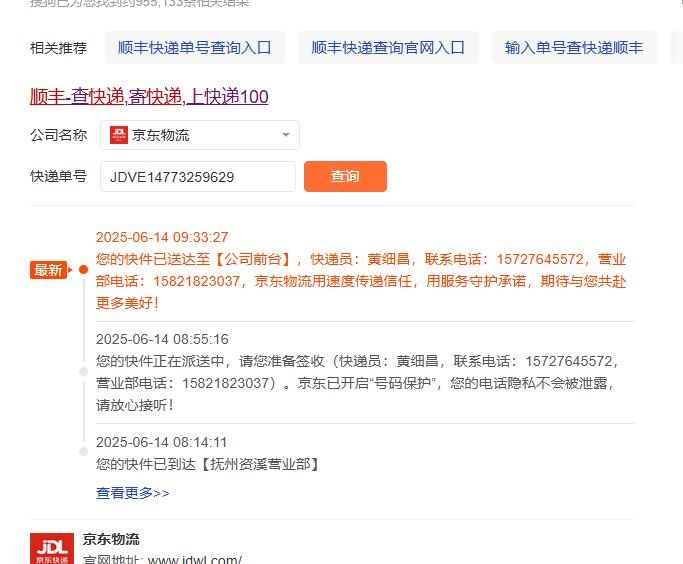Viewport: 683px width, 564px height.
Task: Click the 快递单号 label
Action: click(x=58, y=176)
